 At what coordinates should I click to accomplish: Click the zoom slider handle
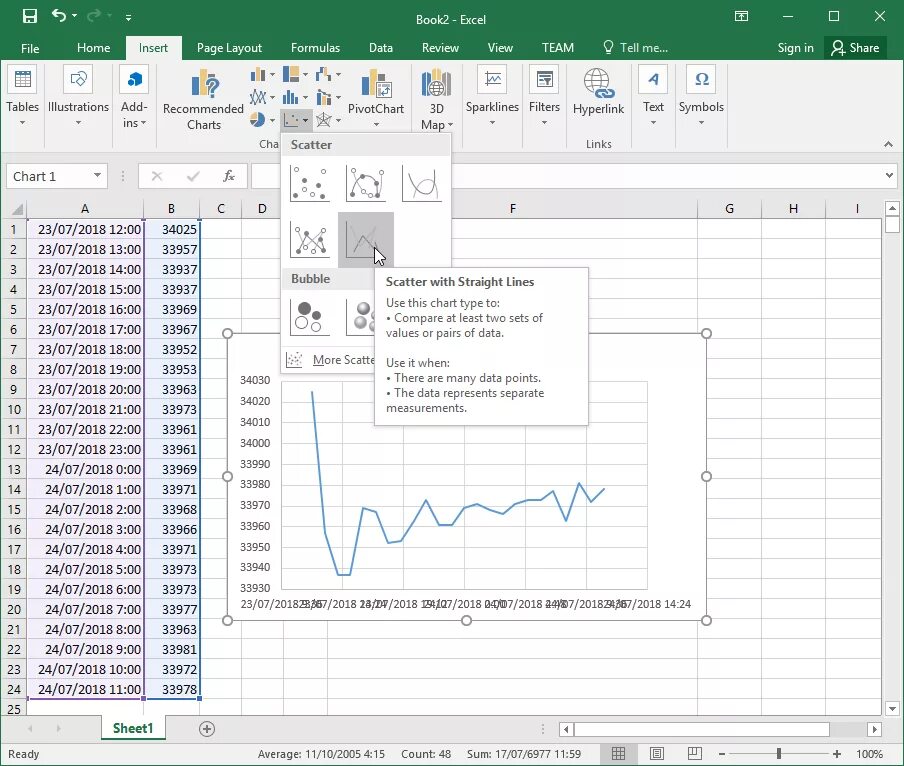coord(779,754)
